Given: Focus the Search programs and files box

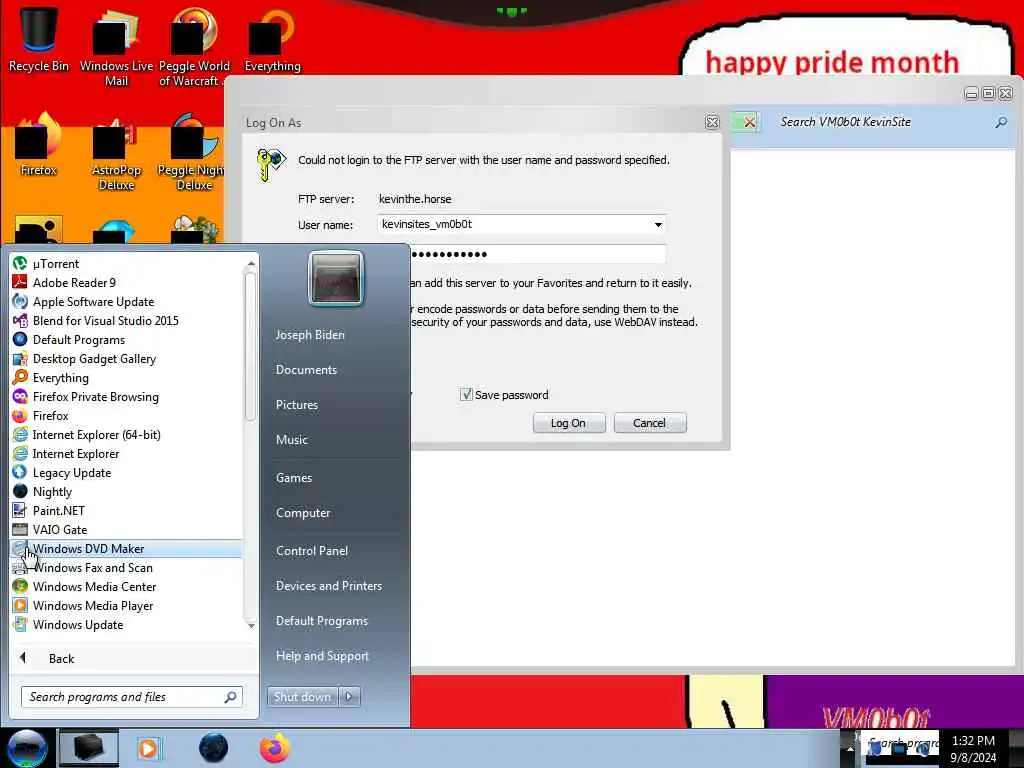Looking at the screenshot, I should tap(132, 697).
